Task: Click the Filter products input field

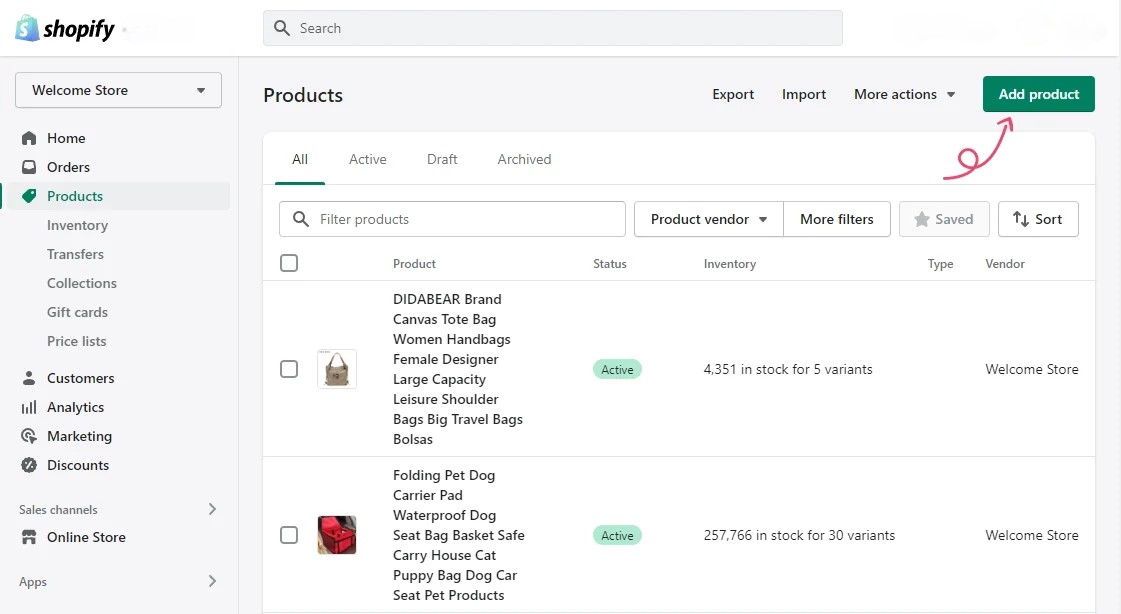Action: pos(452,219)
